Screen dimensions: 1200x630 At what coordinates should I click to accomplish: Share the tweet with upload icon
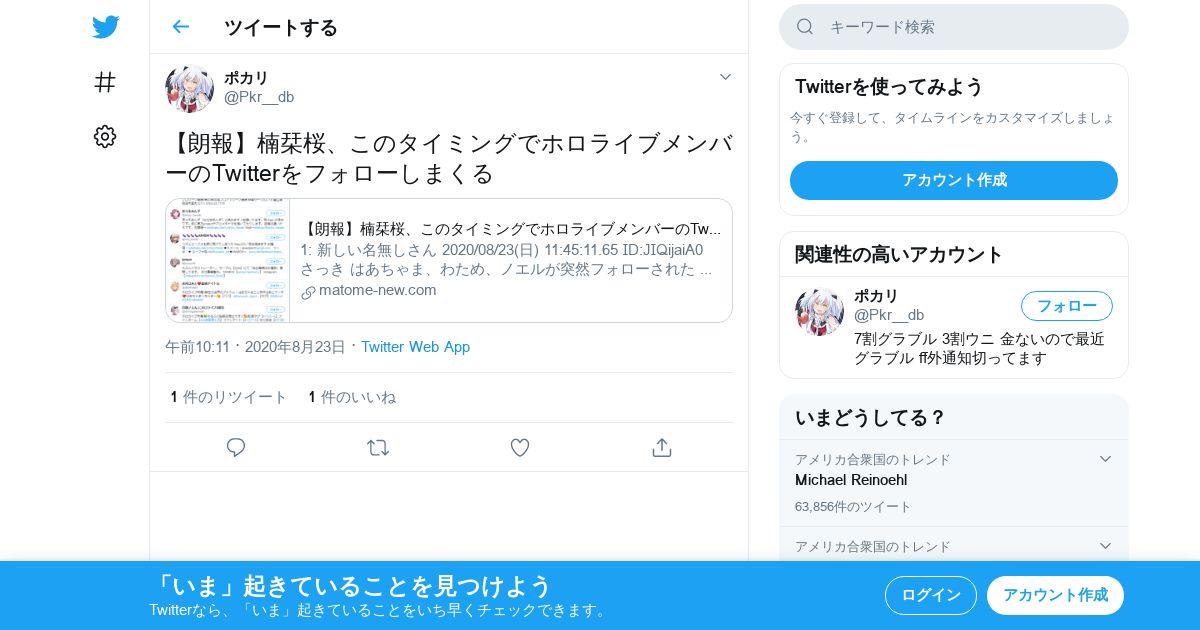coord(662,448)
